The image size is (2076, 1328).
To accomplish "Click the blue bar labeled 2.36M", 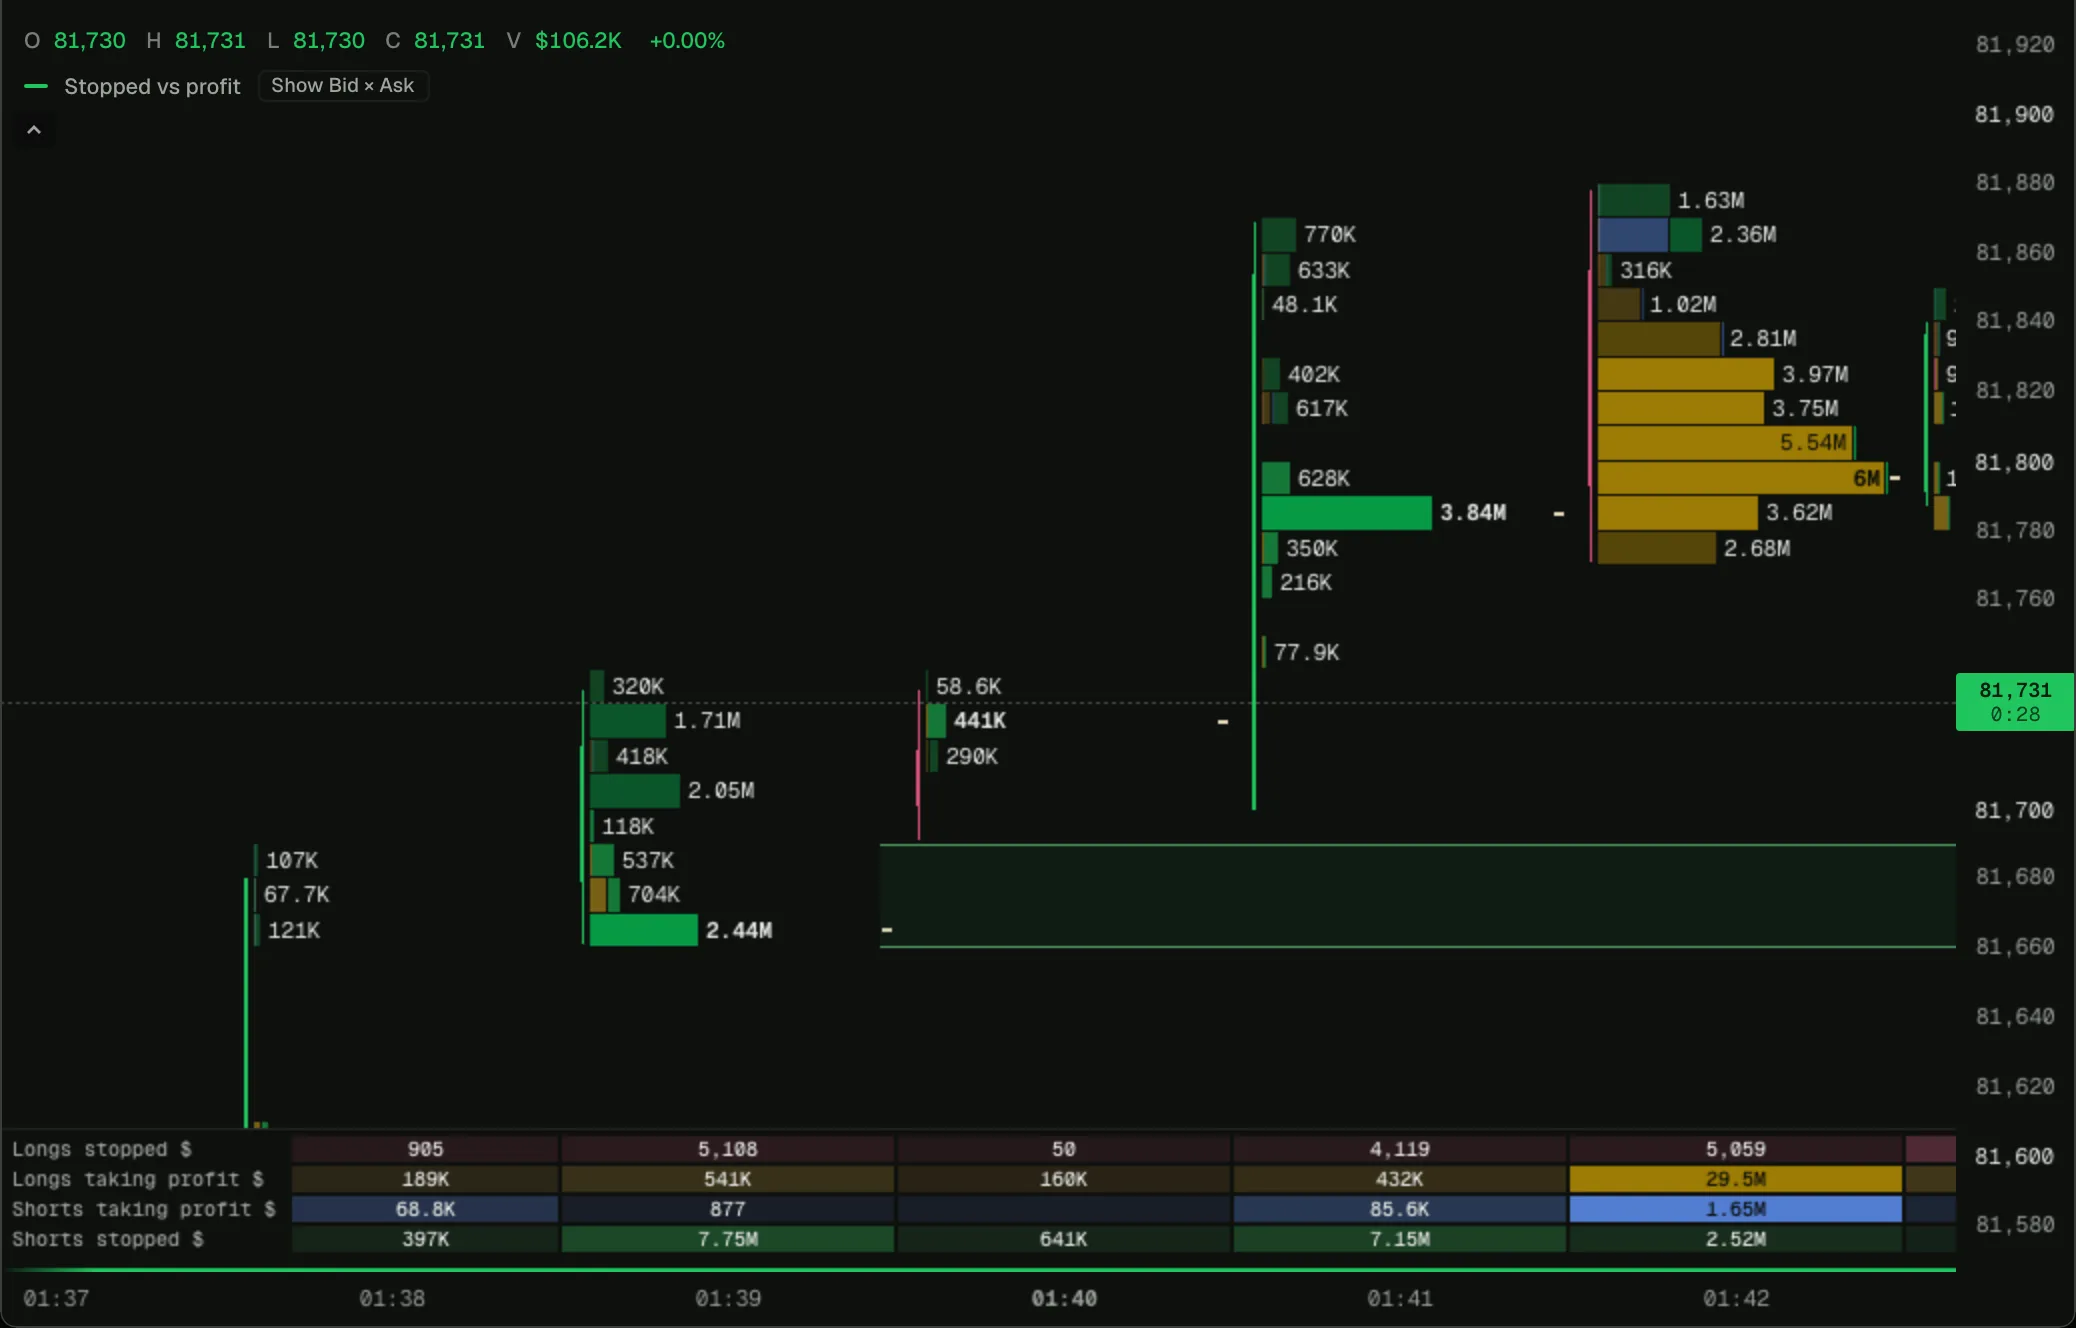I will point(1633,235).
